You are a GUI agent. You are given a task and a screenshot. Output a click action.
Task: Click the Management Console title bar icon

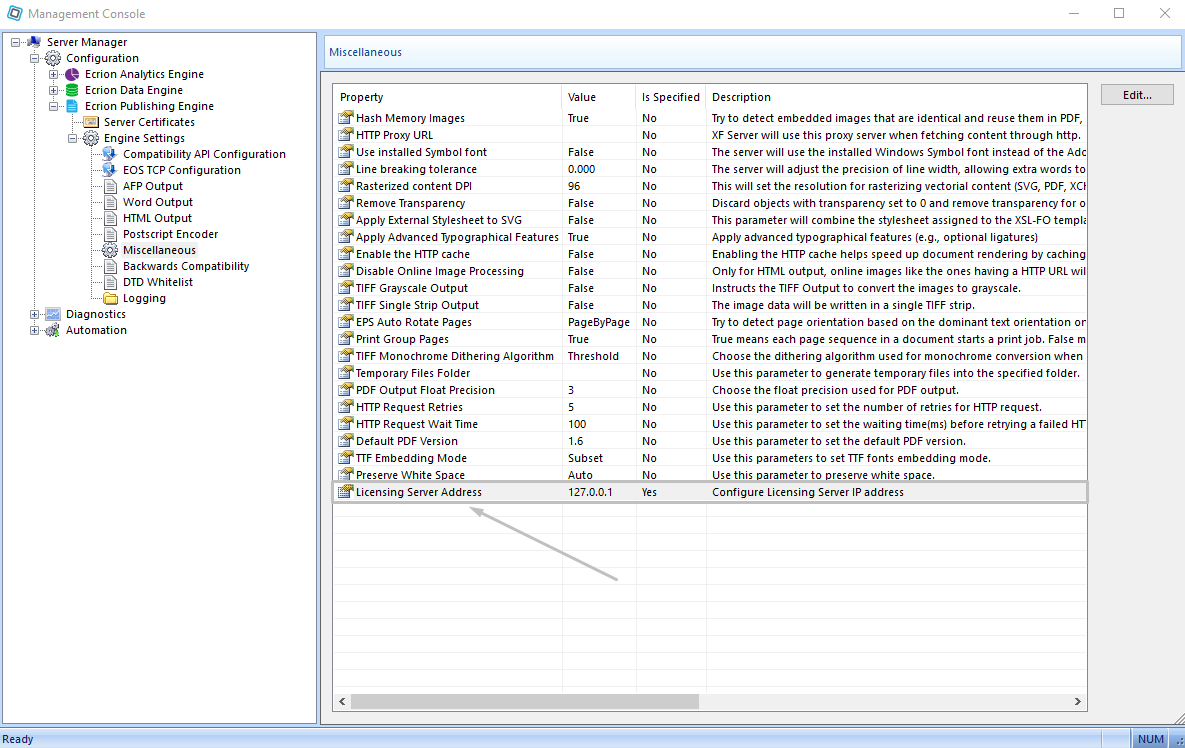point(14,13)
